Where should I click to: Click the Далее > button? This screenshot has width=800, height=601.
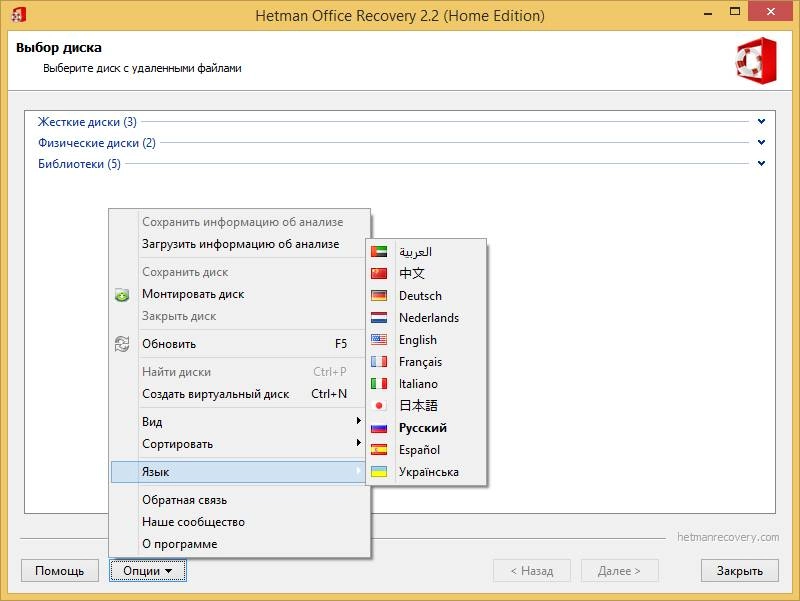[619, 570]
